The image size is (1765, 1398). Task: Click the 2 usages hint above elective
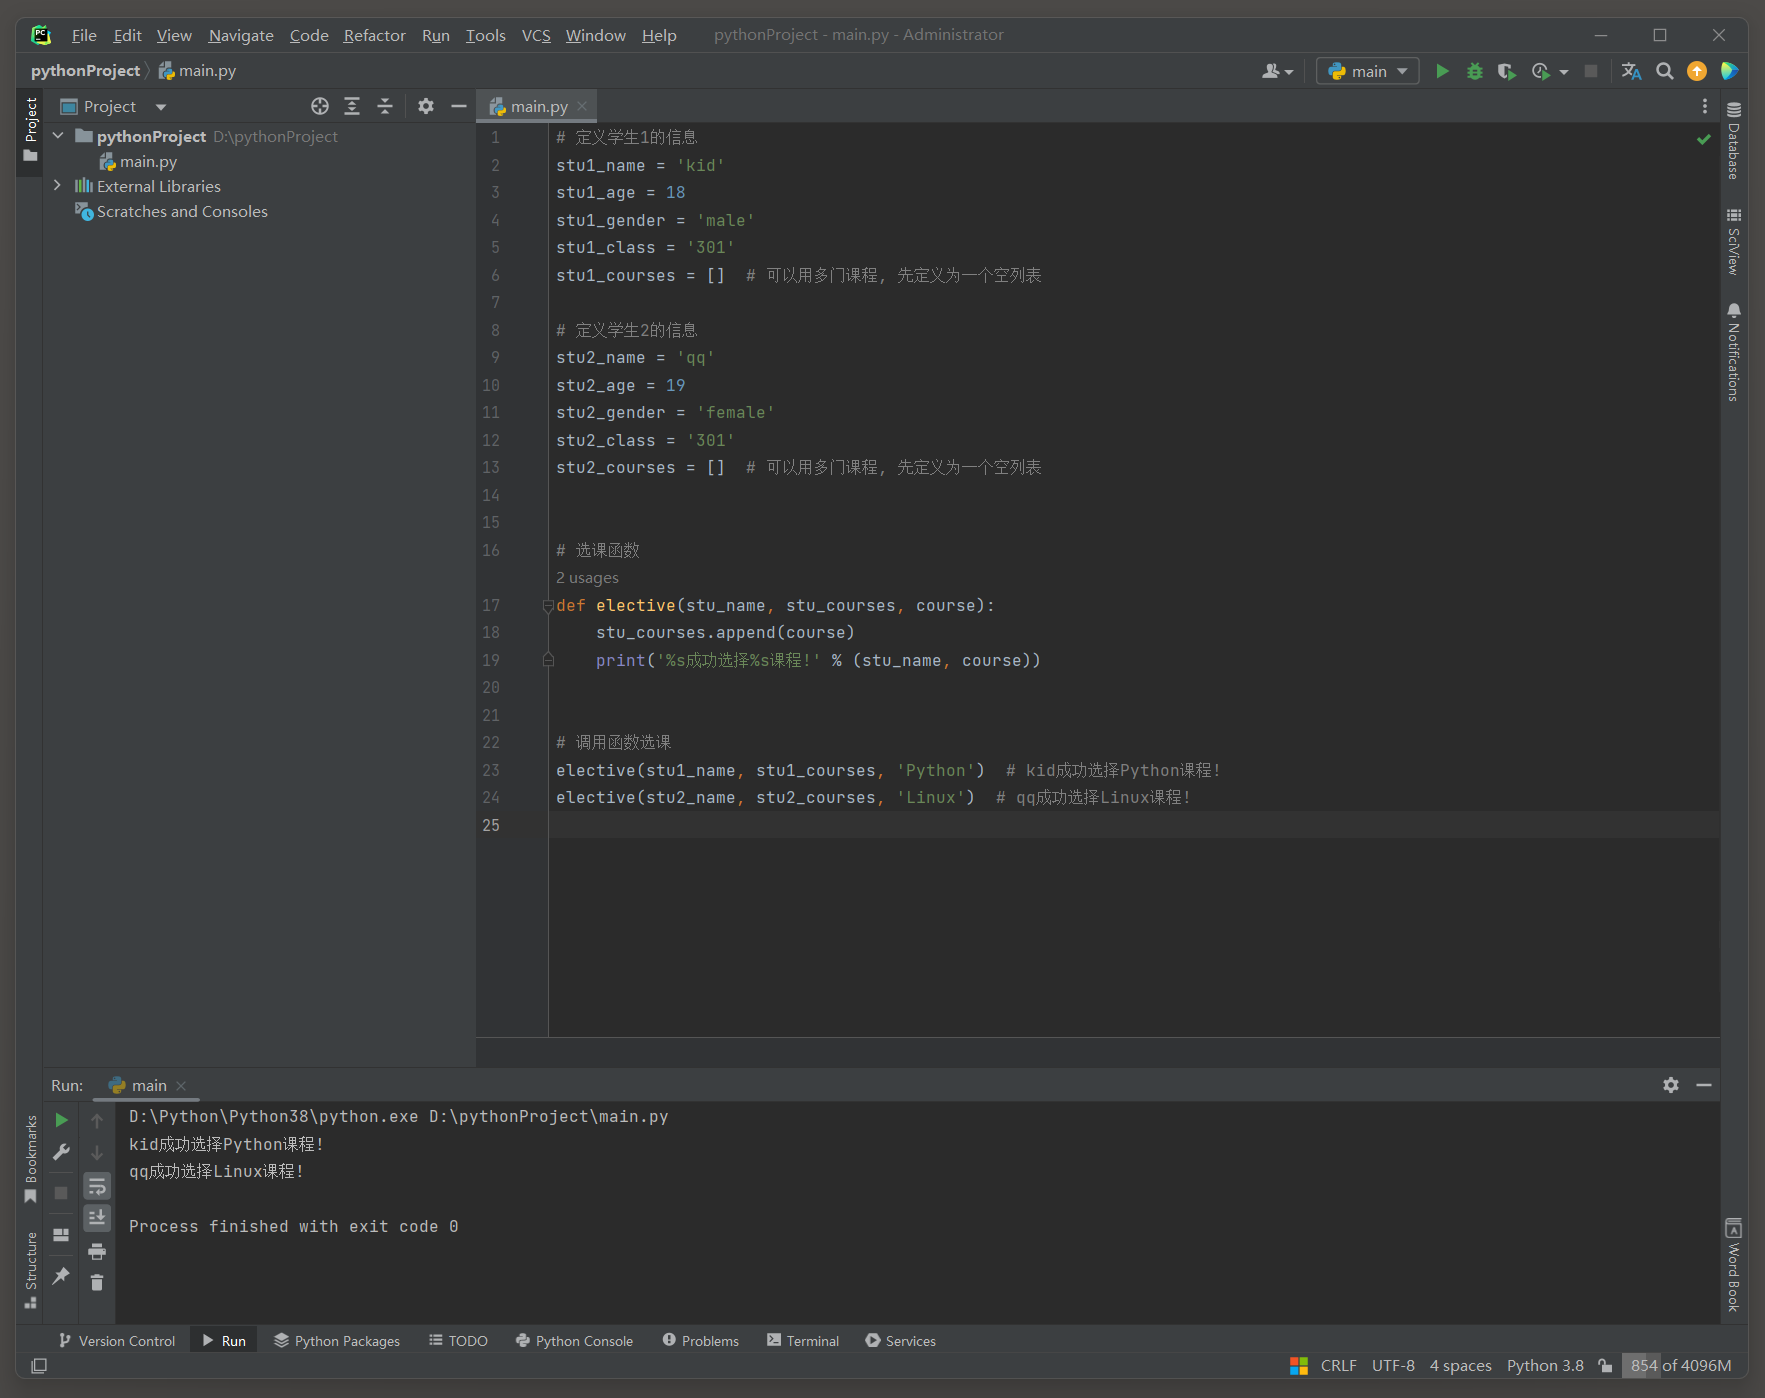pos(587,578)
